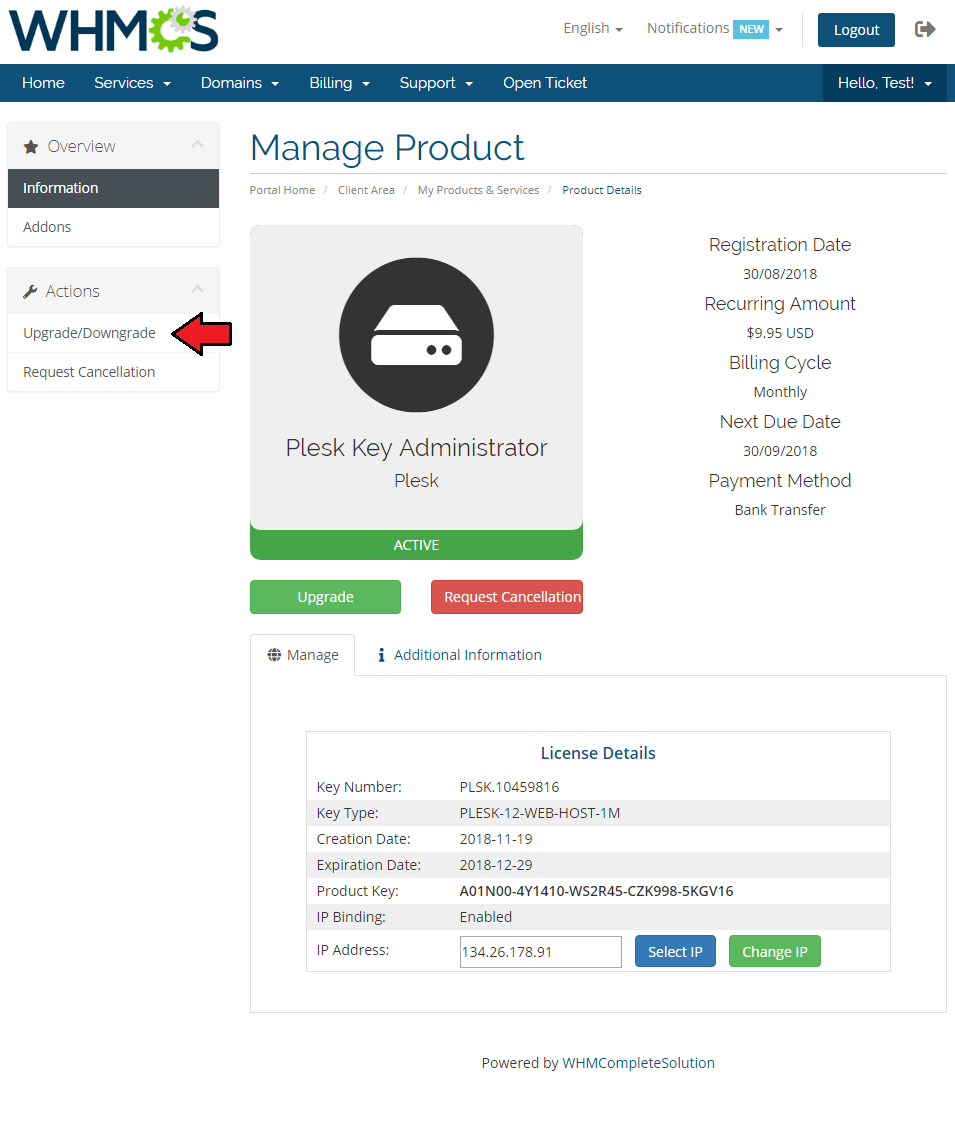Click the IP Binding Enabled value
955x1127 pixels.
coord(486,917)
